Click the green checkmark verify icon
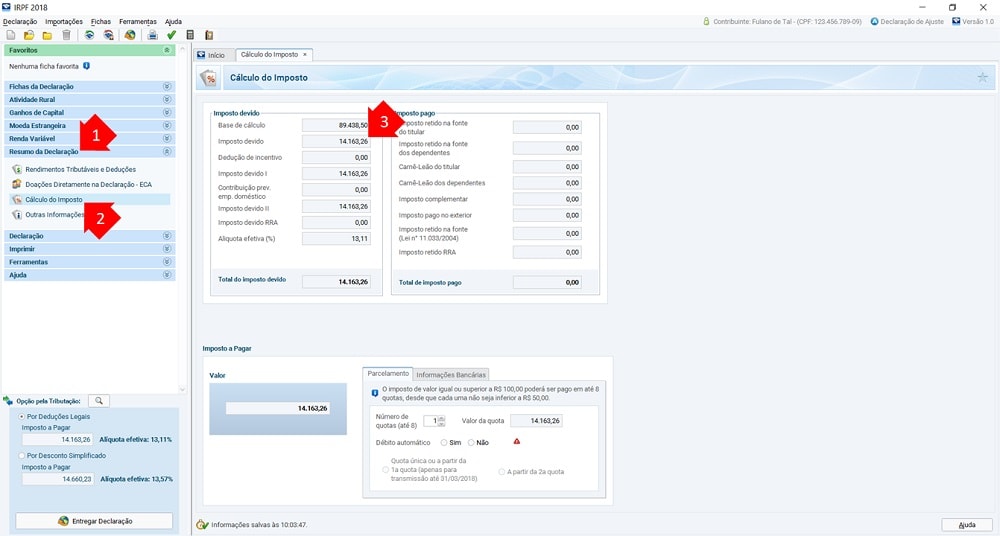 tap(172, 35)
